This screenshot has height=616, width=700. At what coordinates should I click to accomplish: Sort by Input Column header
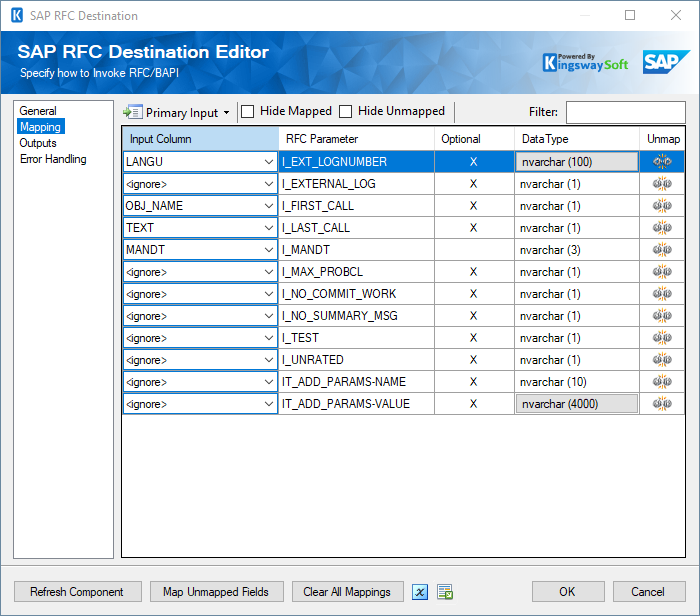point(200,139)
